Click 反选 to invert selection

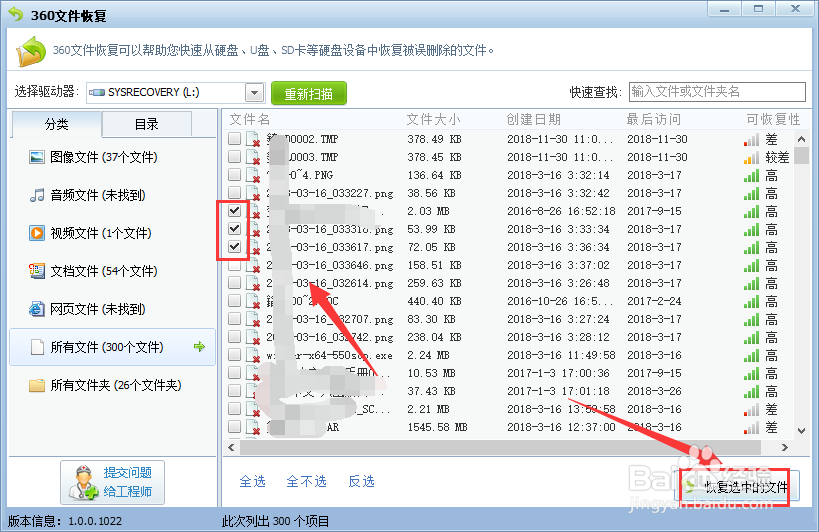pyautogui.click(x=361, y=481)
